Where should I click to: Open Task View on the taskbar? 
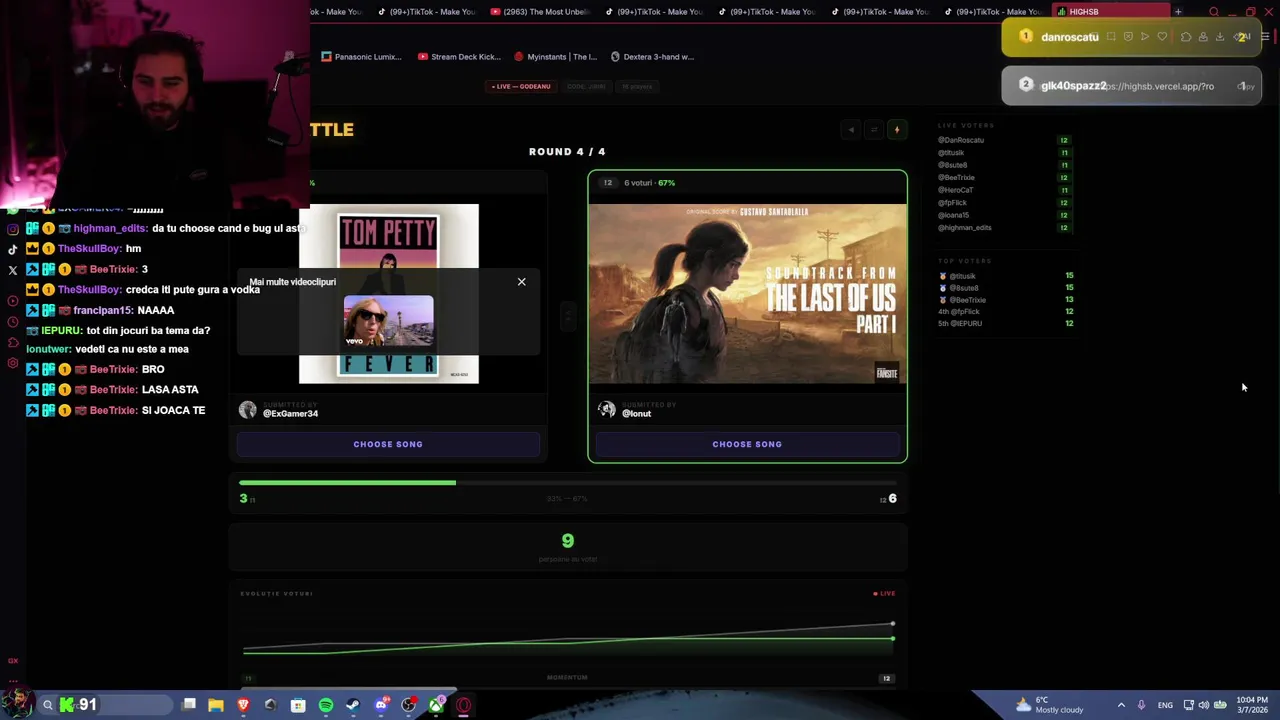coord(189,705)
